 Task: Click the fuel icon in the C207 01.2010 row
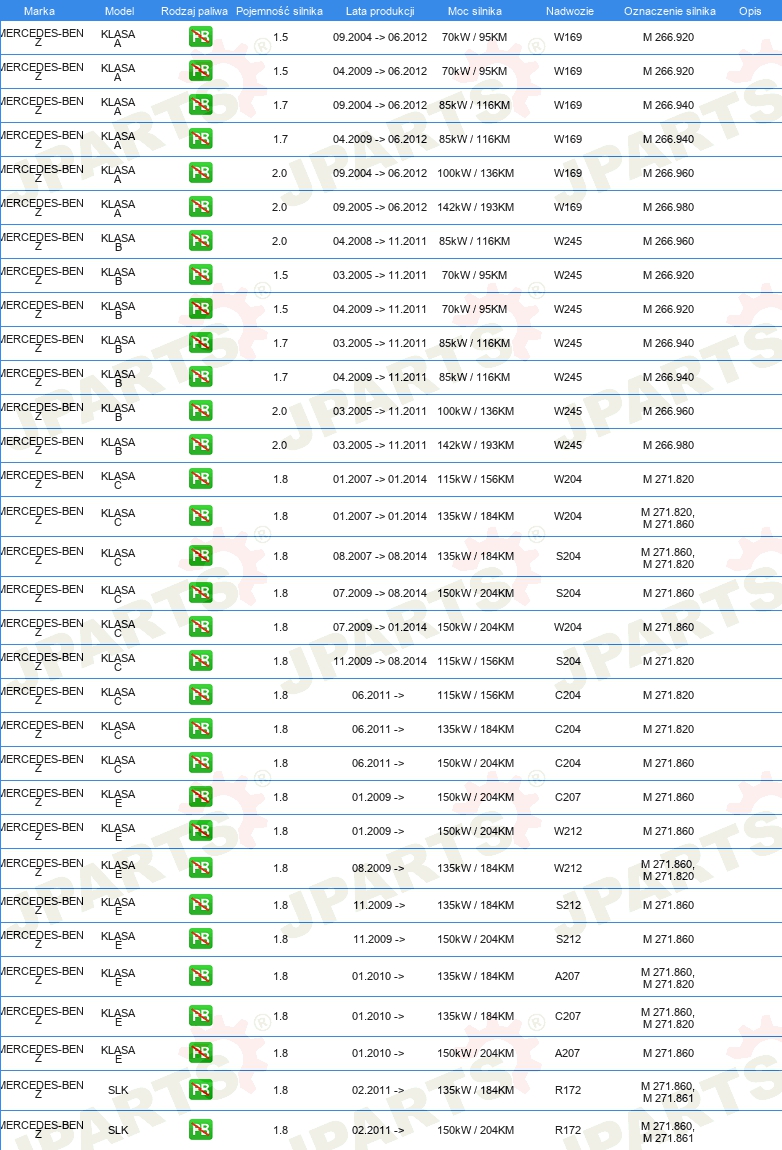click(x=200, y=1016)
